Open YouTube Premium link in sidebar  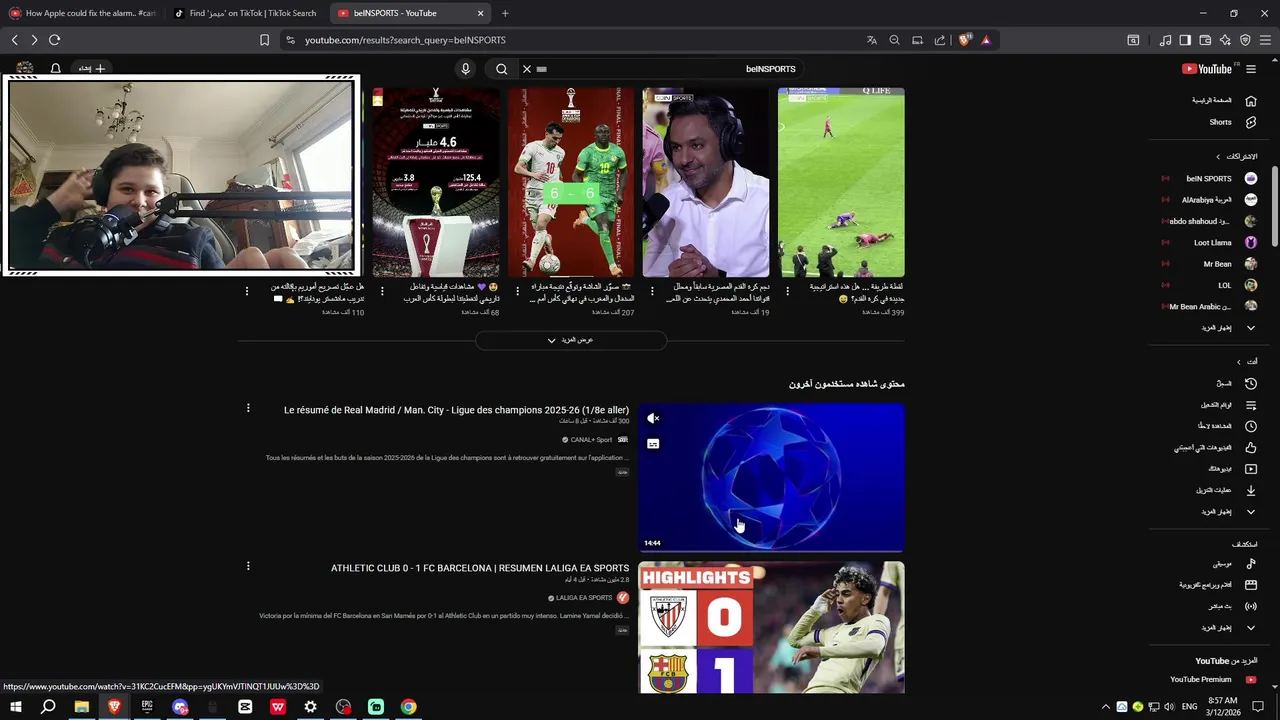pyautogui.click(x=1213, y=680)
